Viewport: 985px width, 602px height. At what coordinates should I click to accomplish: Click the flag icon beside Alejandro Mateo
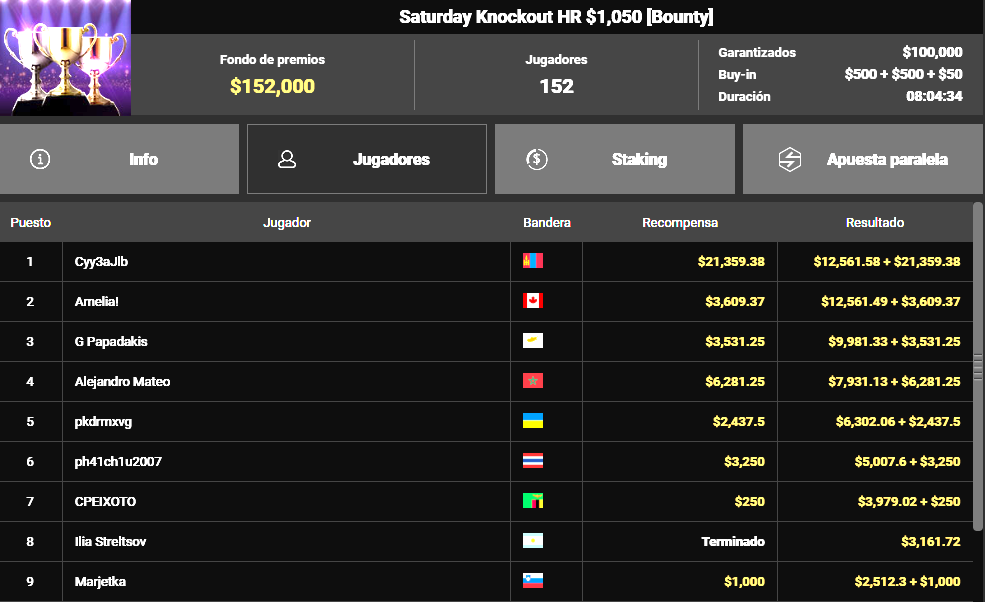[x=533, y=382]
